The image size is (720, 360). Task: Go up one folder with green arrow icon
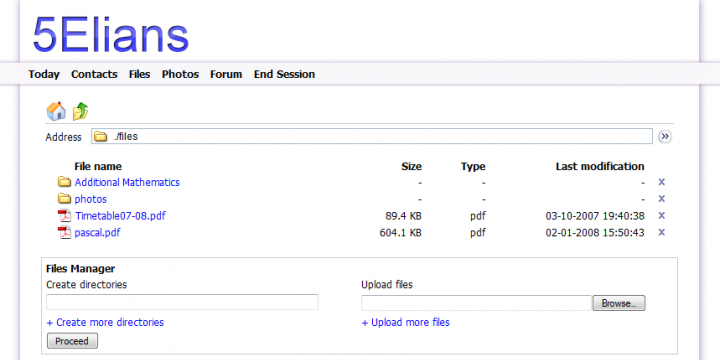tap(80, 112)
